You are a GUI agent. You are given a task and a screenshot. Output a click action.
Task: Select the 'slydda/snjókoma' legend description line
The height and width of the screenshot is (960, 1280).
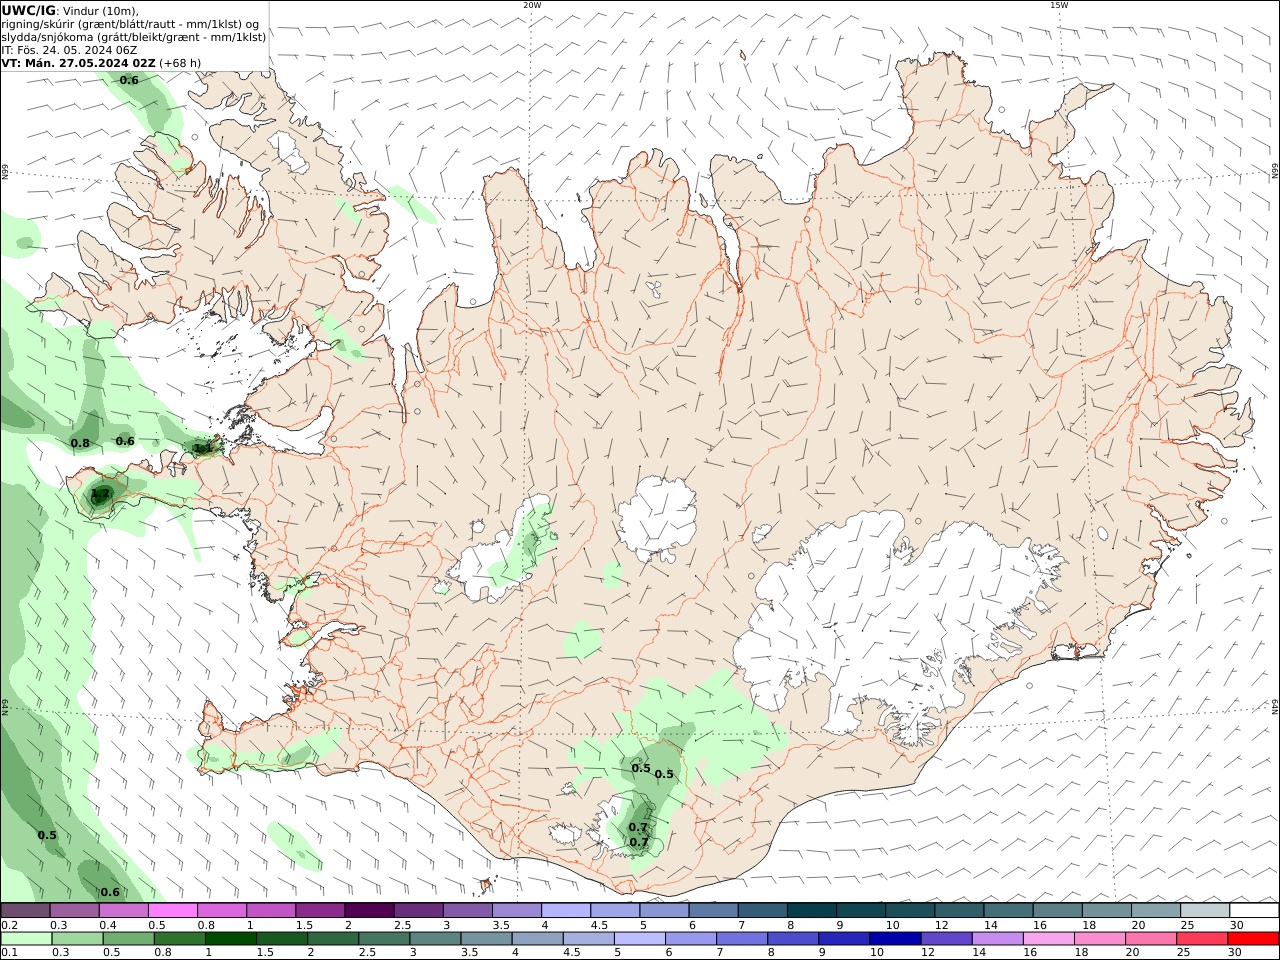(134, 36)
